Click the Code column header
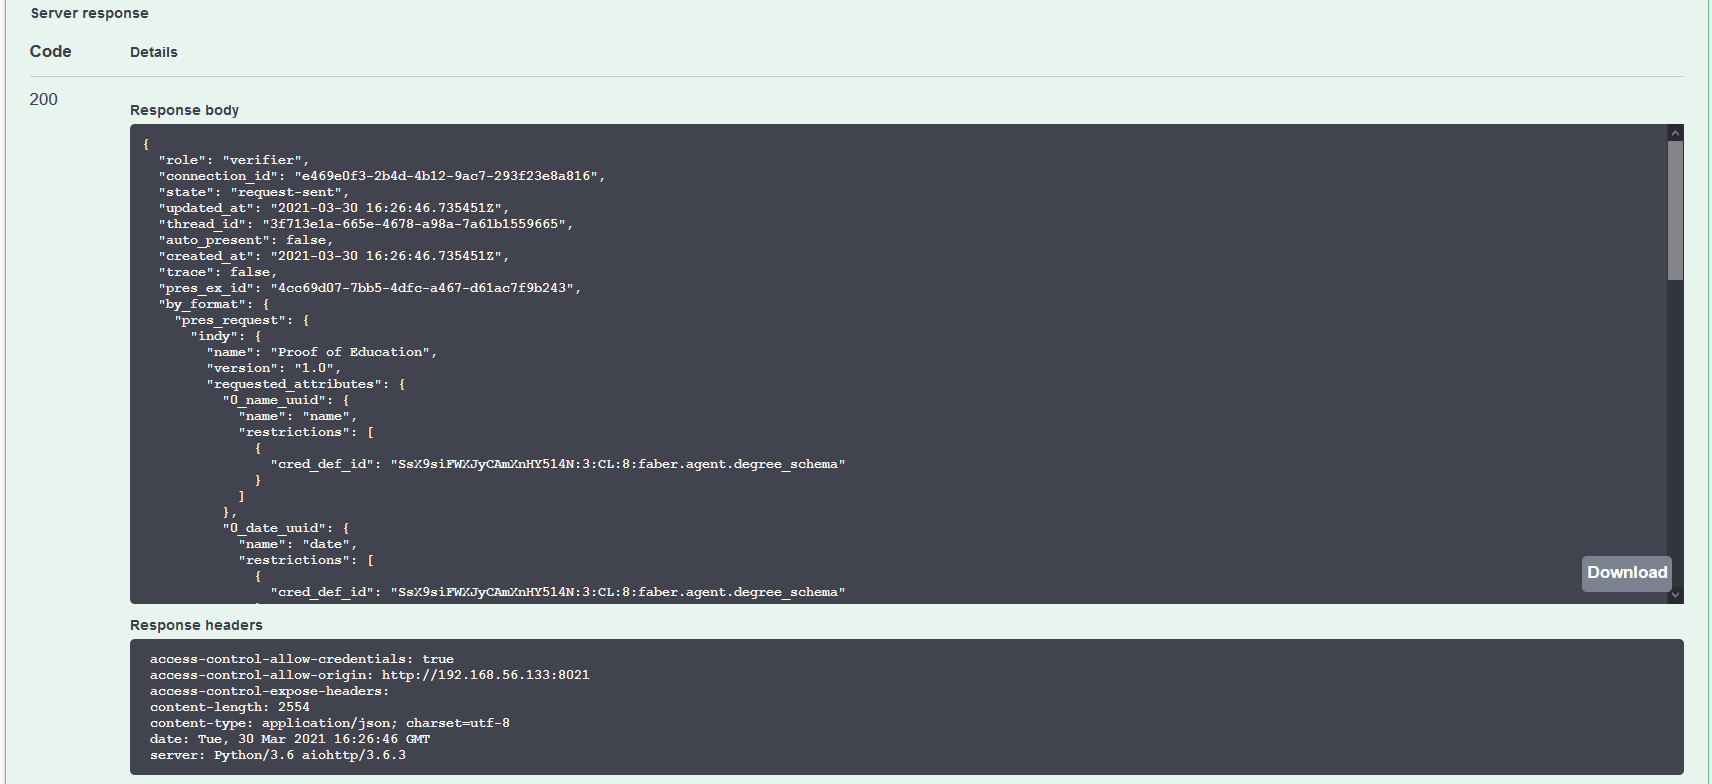 [x=50, y=52]
